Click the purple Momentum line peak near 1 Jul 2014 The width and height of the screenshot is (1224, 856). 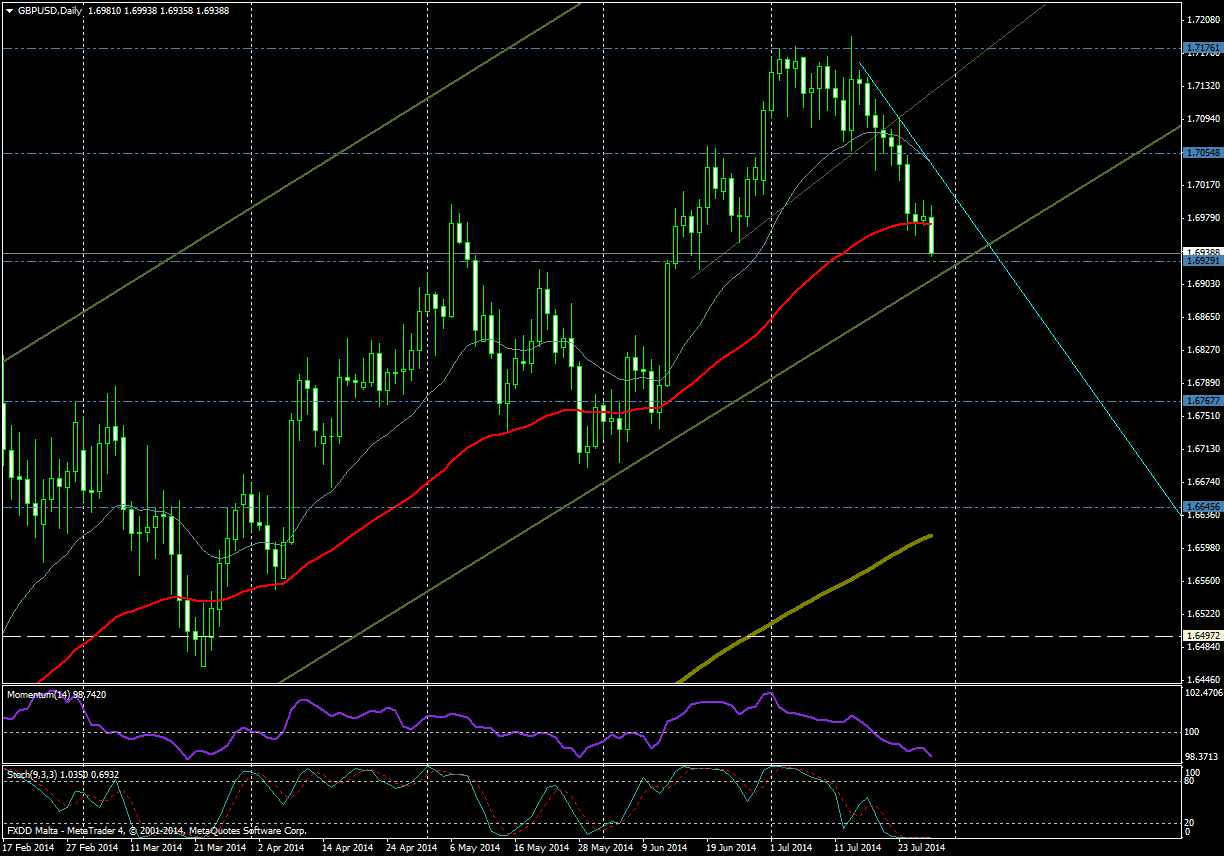(x=768, y=693)
